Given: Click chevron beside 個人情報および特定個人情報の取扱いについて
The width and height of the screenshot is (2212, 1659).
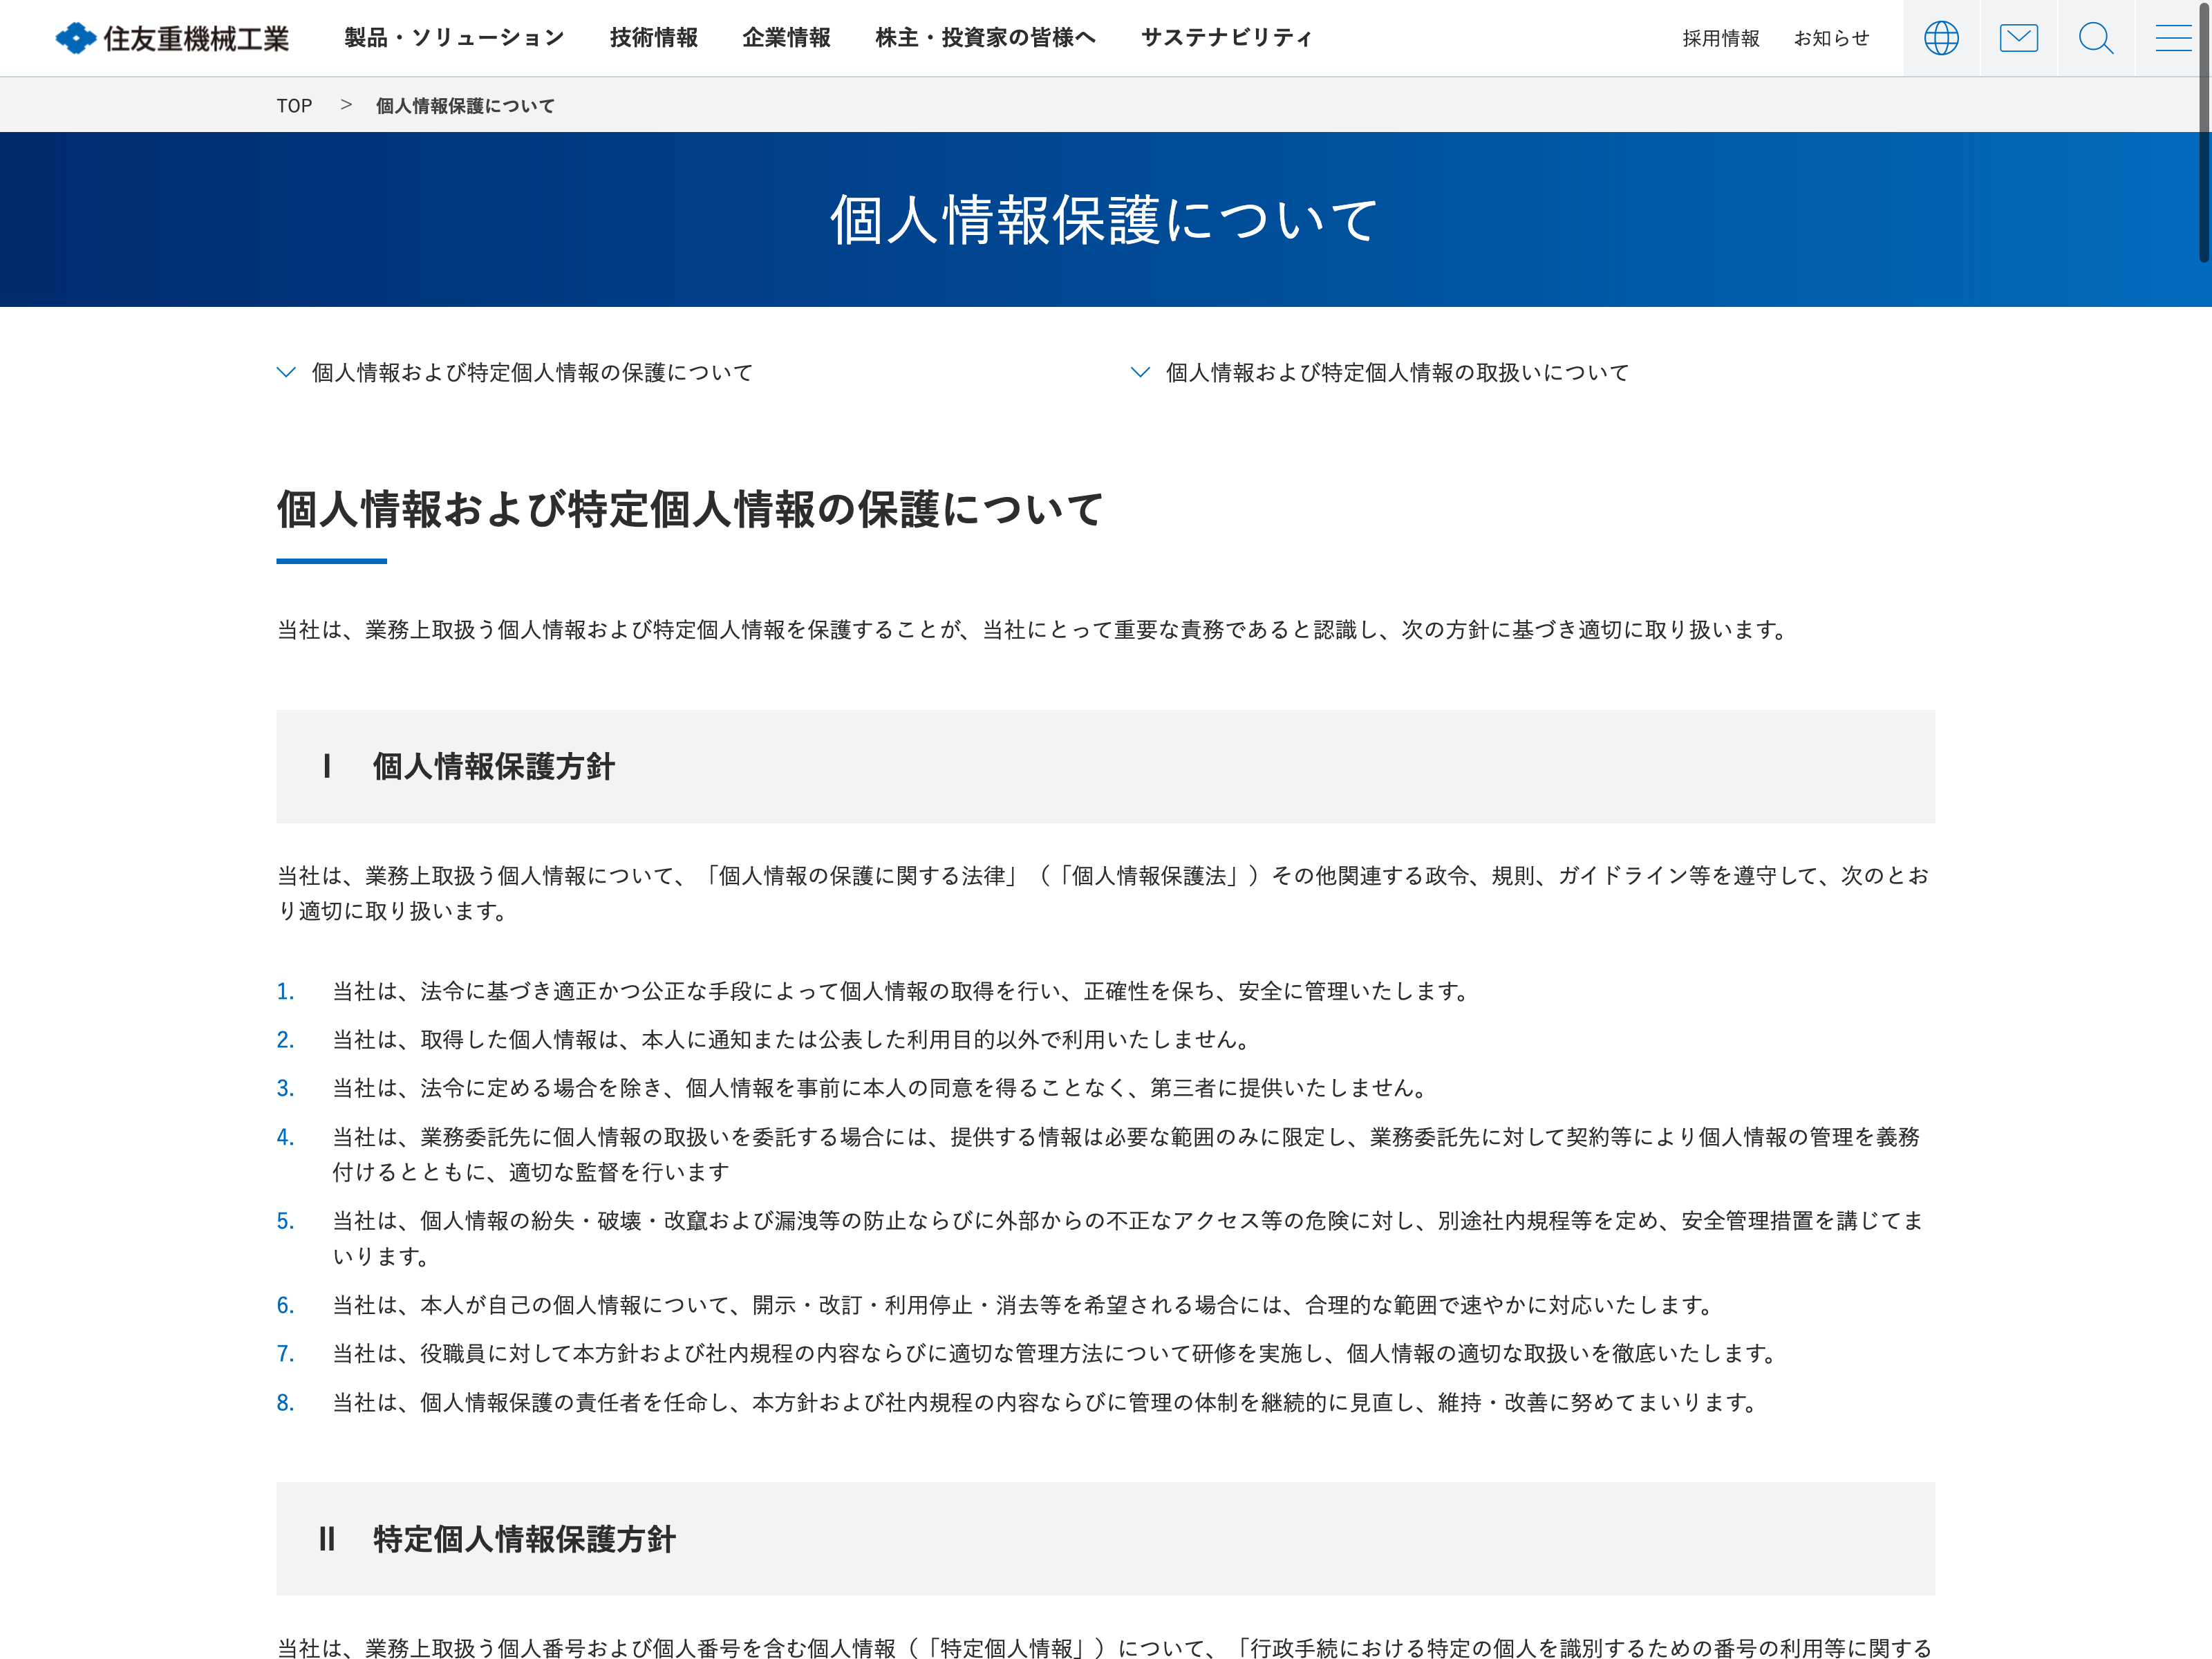Looking at the screenshot, I should click(x=1140, y=372).
